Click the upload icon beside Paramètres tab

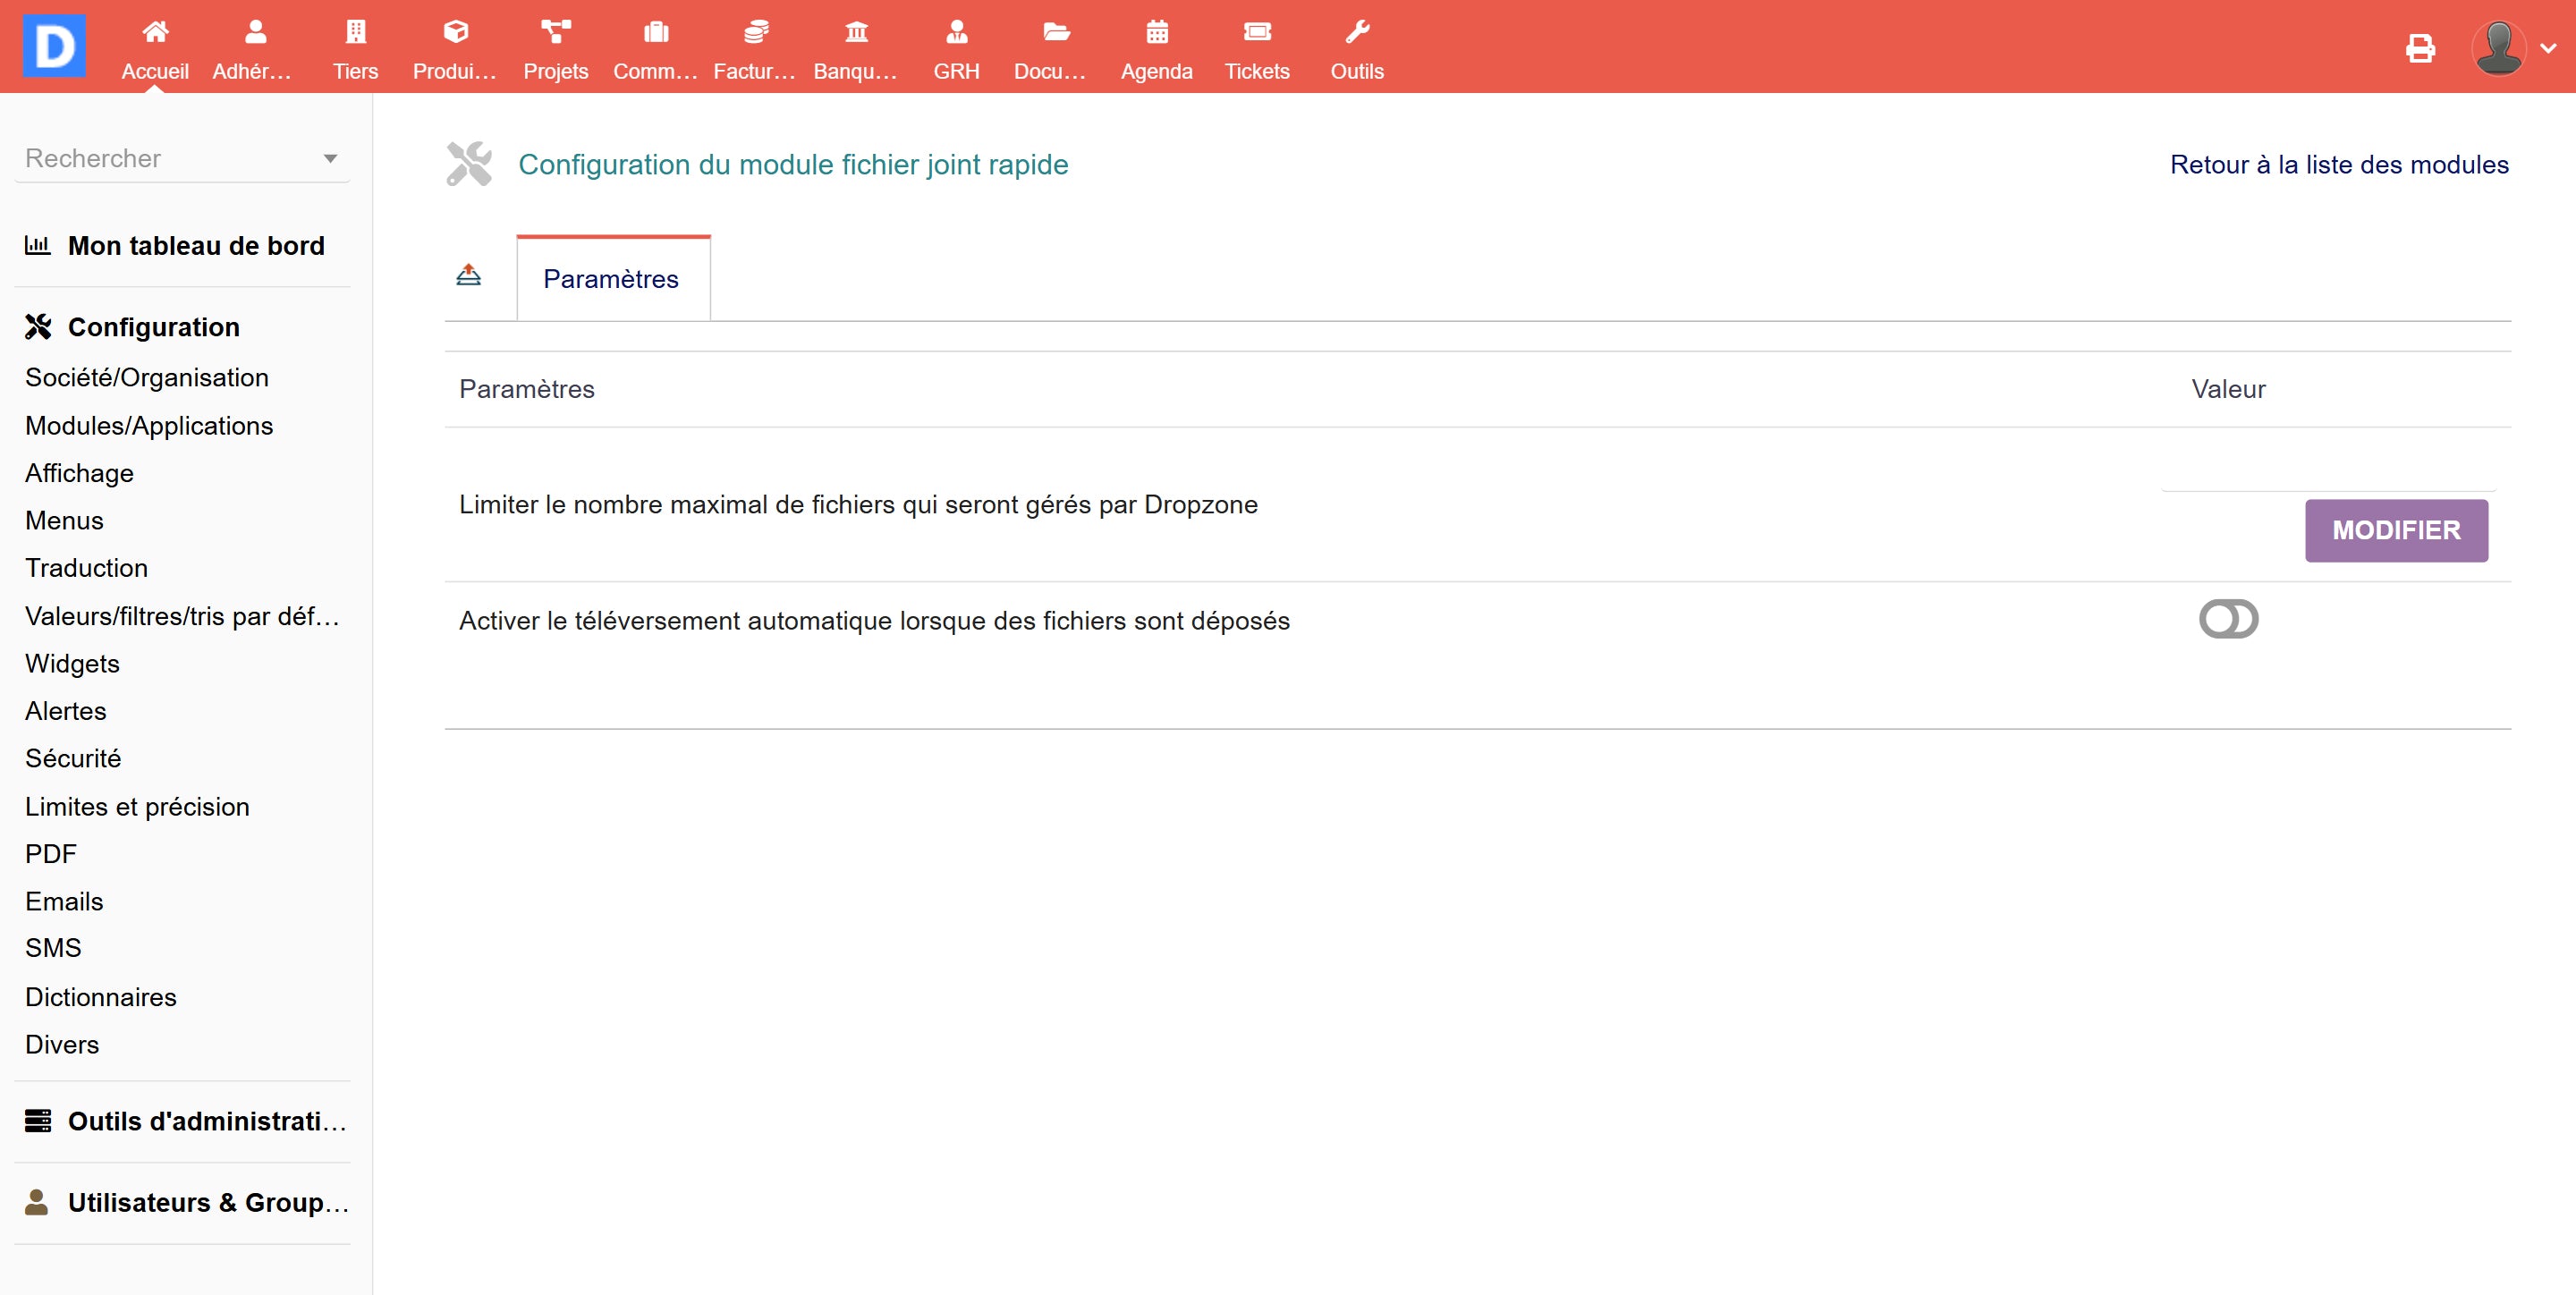468,275
